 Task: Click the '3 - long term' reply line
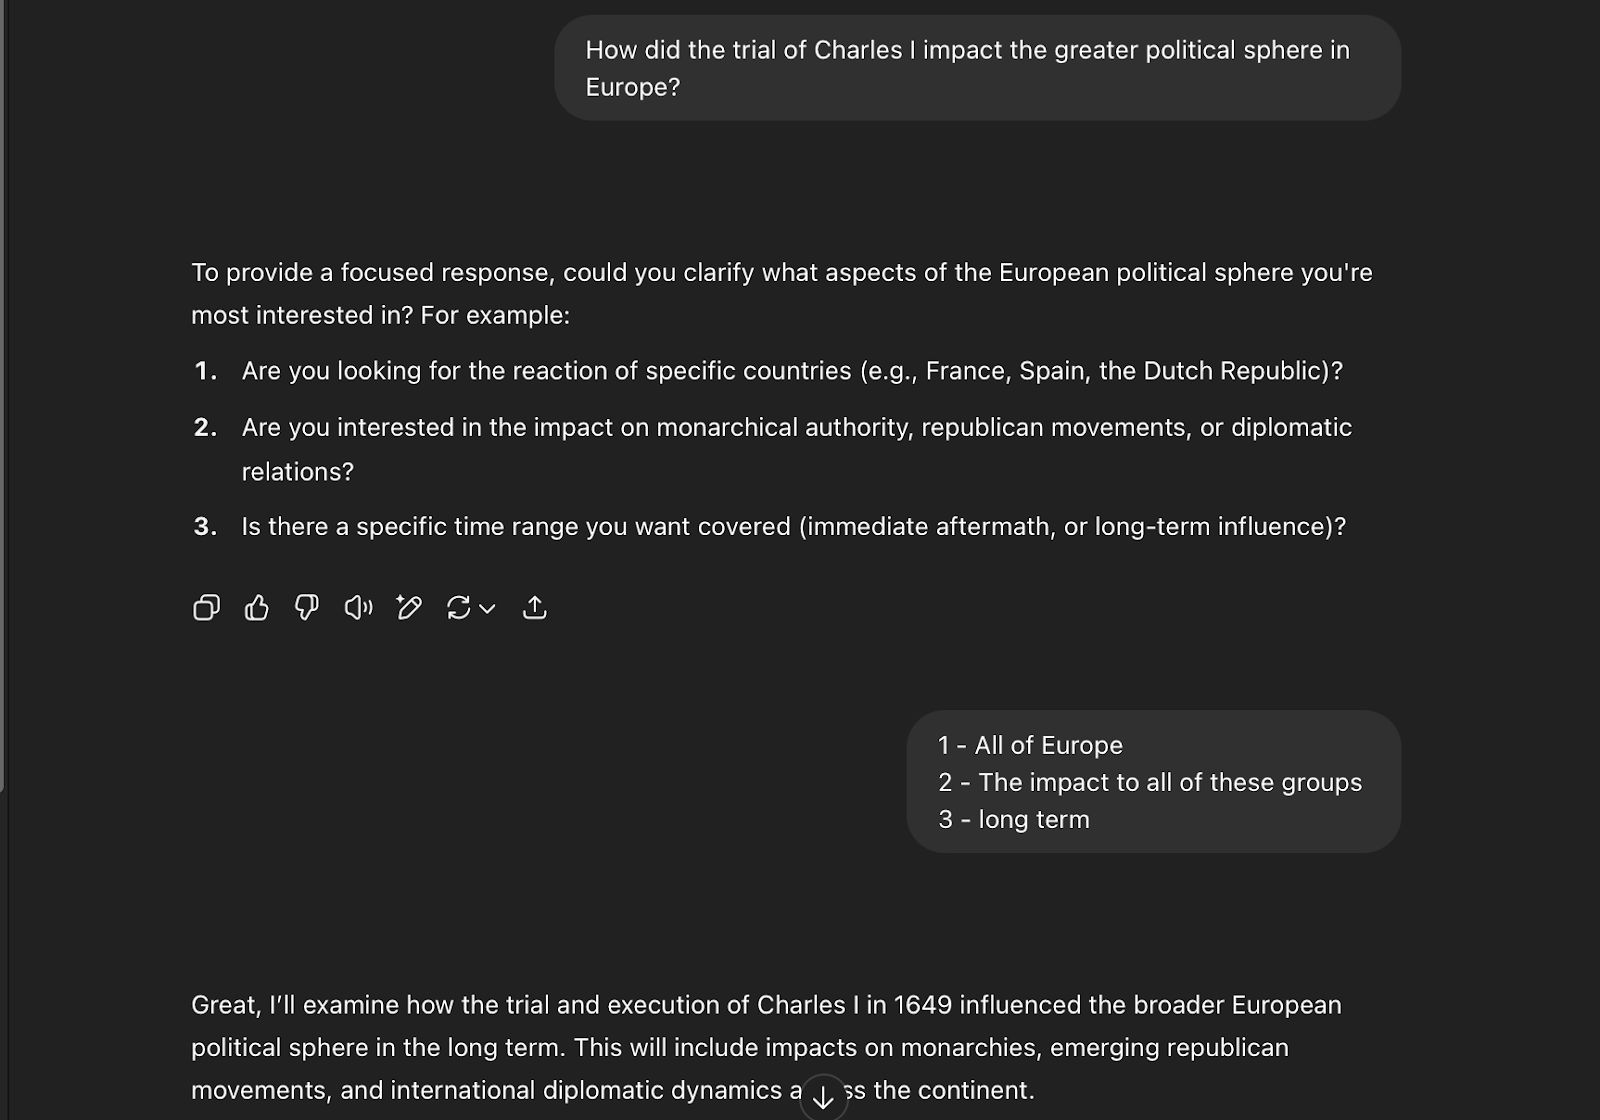[x=1013, y=819]
